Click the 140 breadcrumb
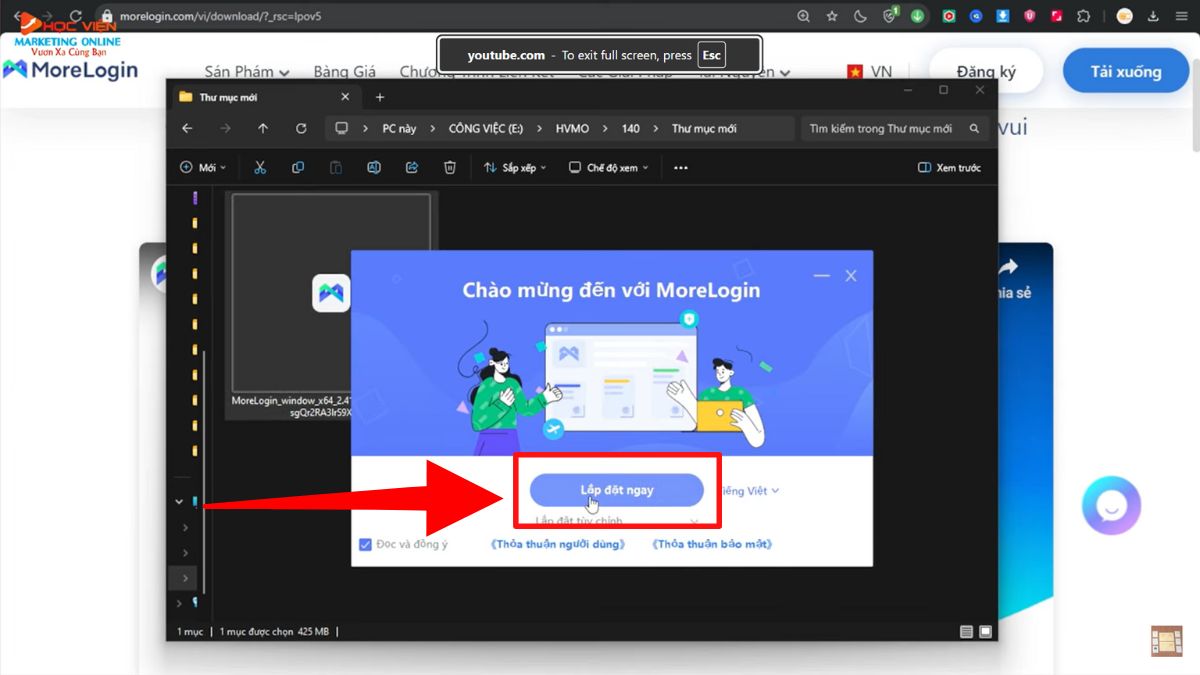 [x=631, y=129]
